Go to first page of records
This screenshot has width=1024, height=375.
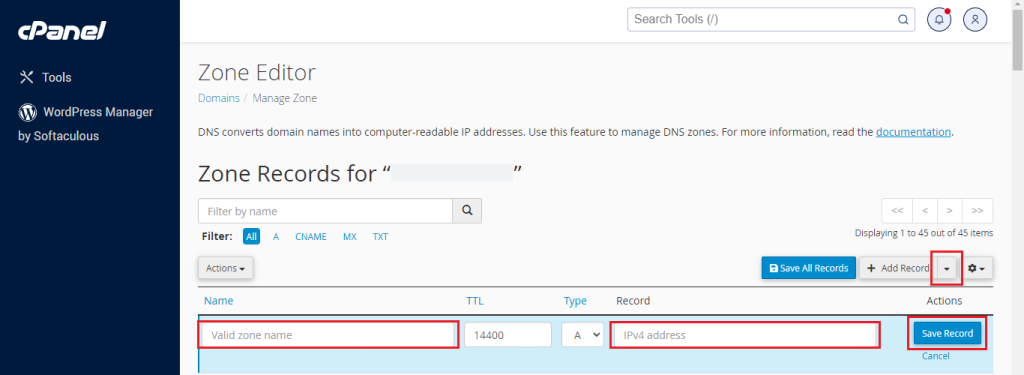pyautogui.click(x=897, y=211)
